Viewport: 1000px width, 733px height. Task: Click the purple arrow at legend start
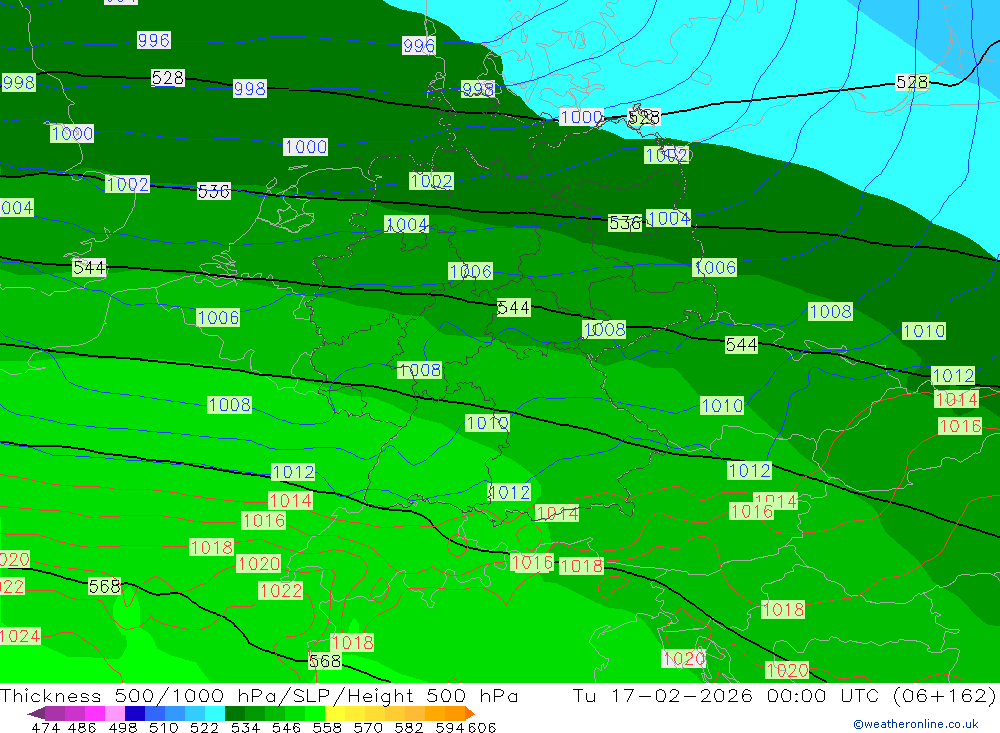click(36, 713)
